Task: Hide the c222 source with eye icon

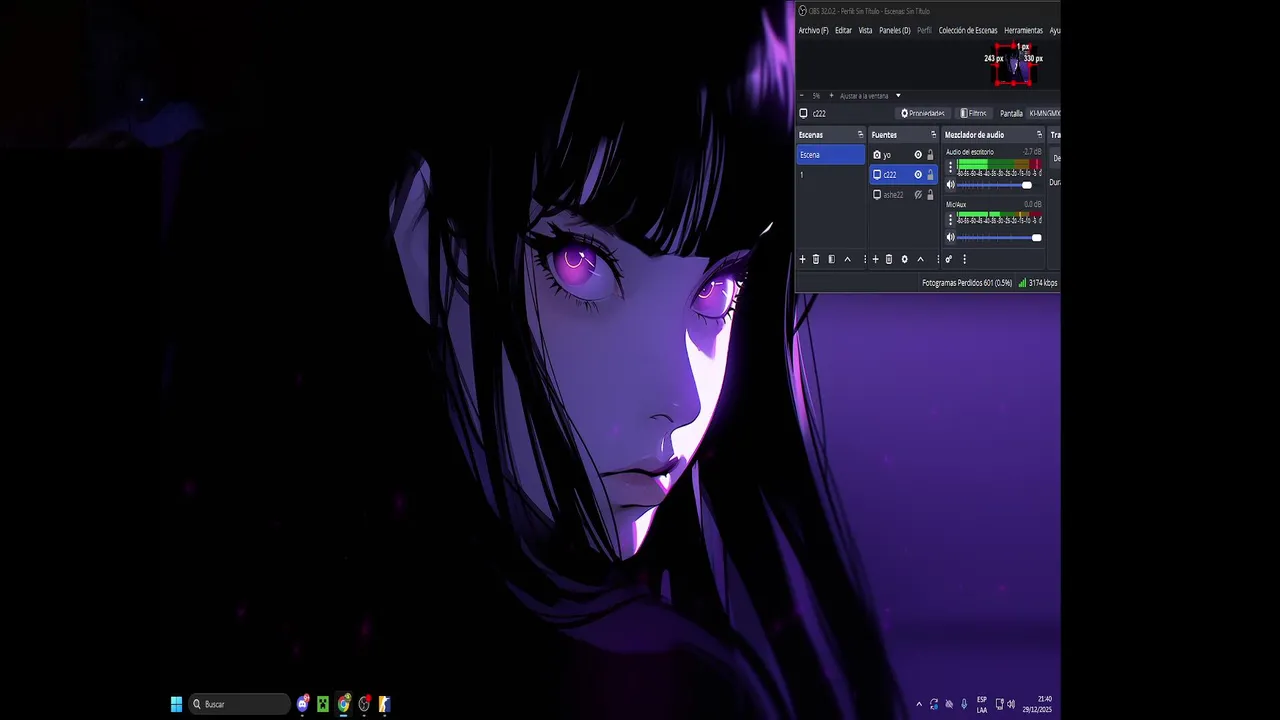Action: pyautogui.click(x=918, y=175)
